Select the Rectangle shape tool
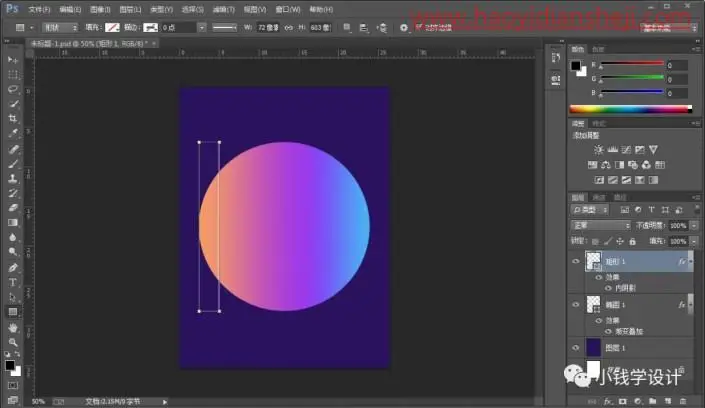Viewport: 705px width, 408px height. click(13, 312)
